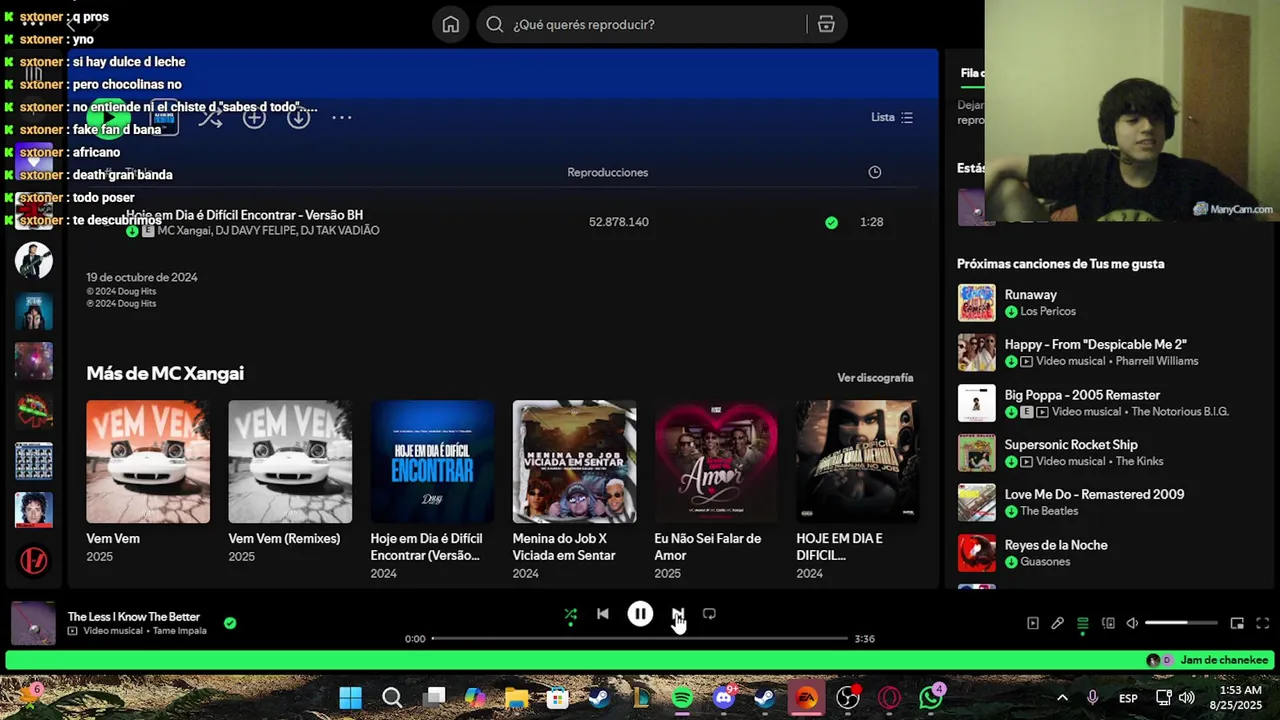
Task: Open the Browse icon in search bar
Action: [x=826, y=25]
